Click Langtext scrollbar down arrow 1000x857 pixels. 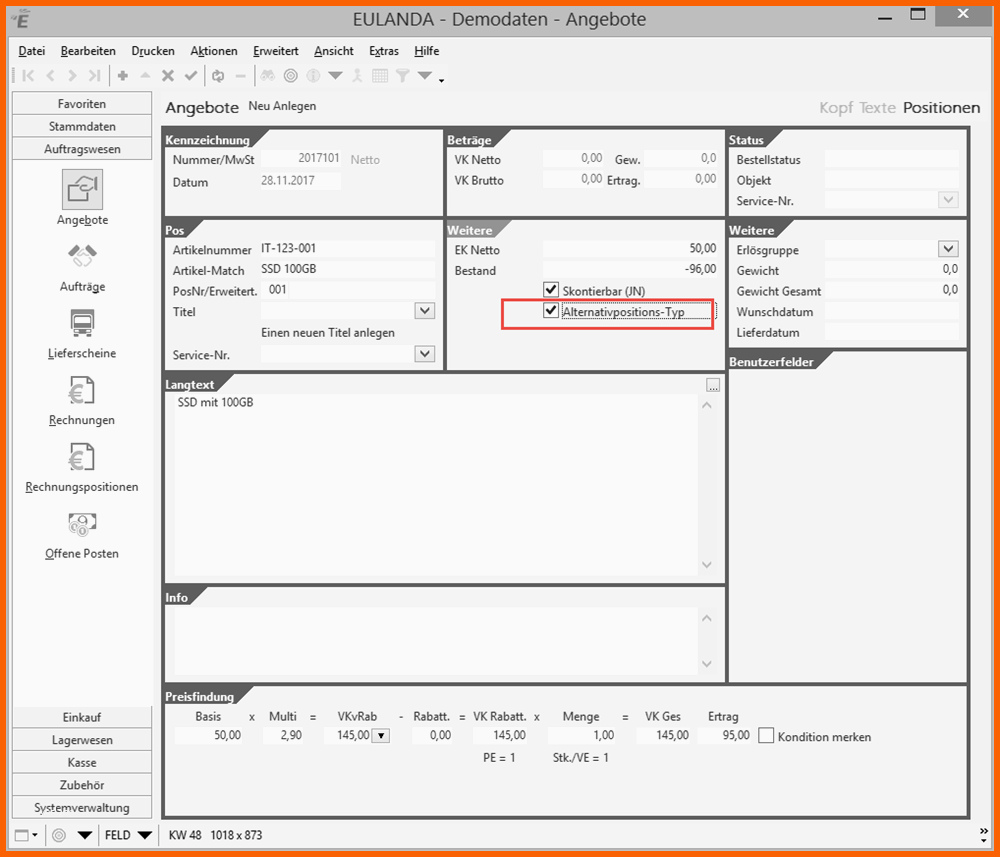pos(707,564)
